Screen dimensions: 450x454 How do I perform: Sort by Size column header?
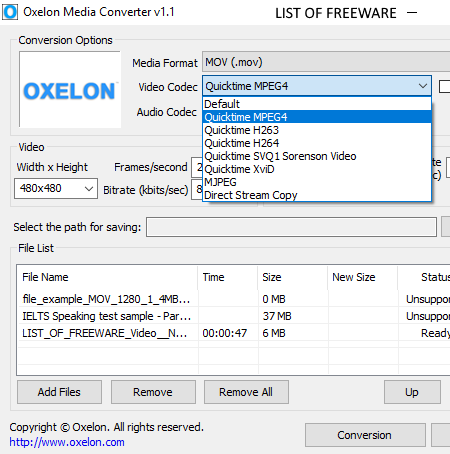(293, 277)
